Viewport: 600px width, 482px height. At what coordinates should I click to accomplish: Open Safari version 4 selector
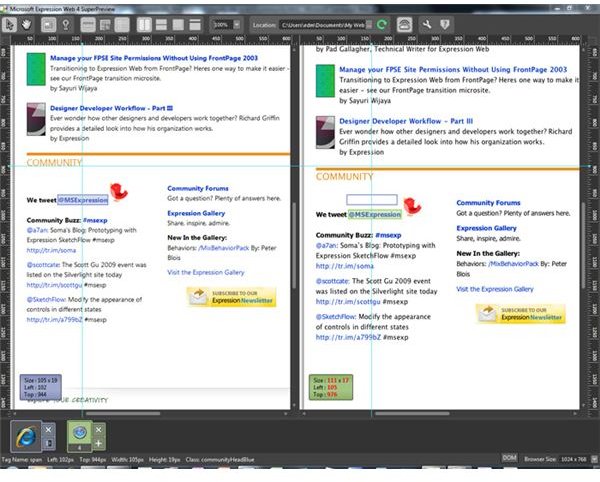(80, 448)
